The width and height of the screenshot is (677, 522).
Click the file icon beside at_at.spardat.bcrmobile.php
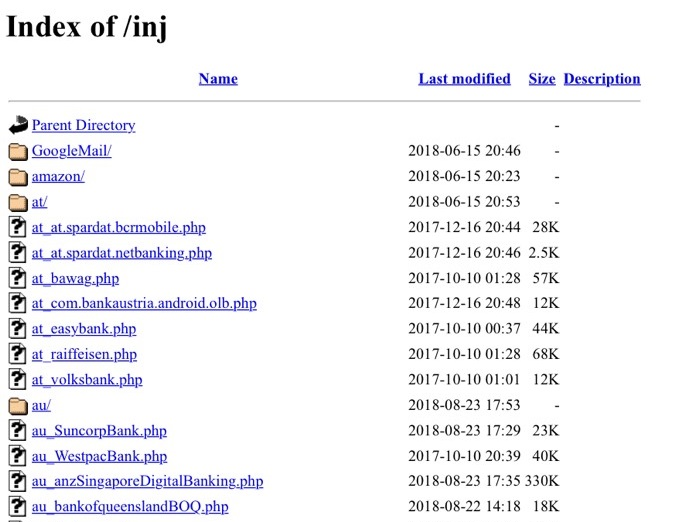pos(17,227)
